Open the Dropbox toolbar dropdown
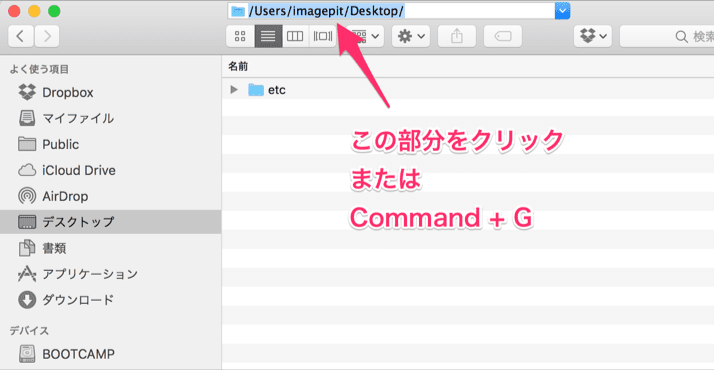Screen dimensions: 714x370 592,36
